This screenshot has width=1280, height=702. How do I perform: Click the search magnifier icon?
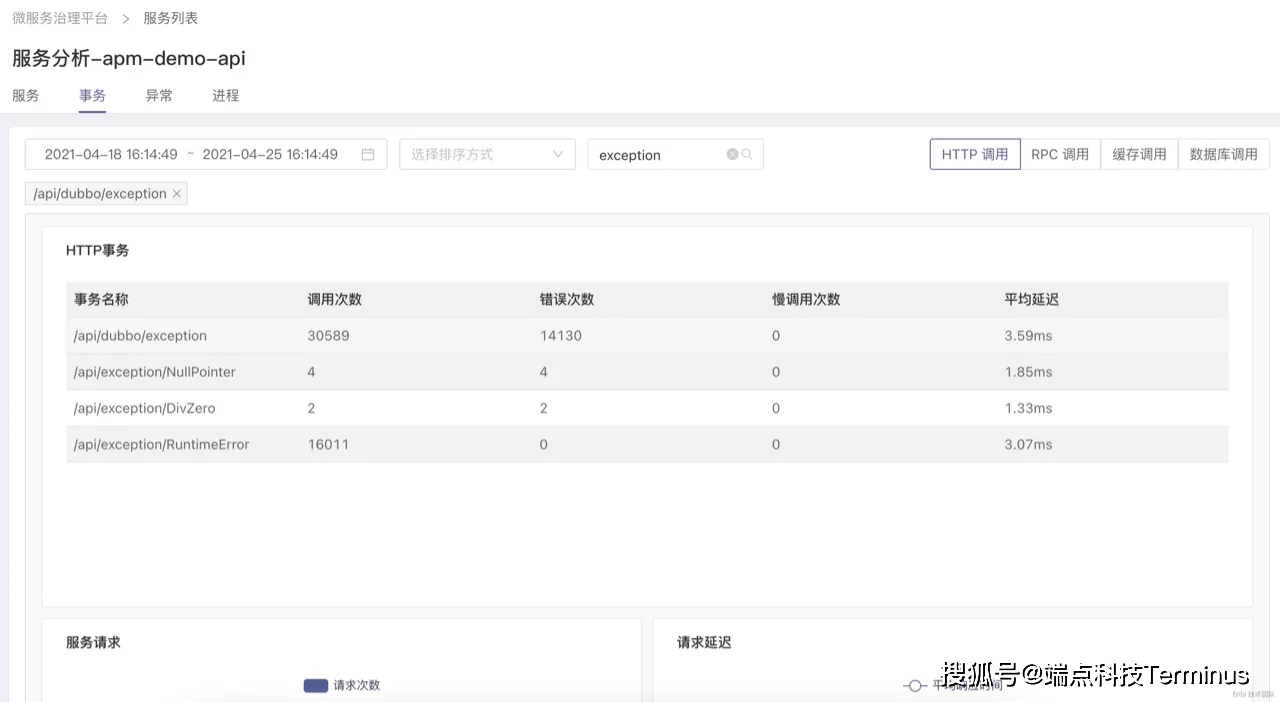tap(747, 155)
